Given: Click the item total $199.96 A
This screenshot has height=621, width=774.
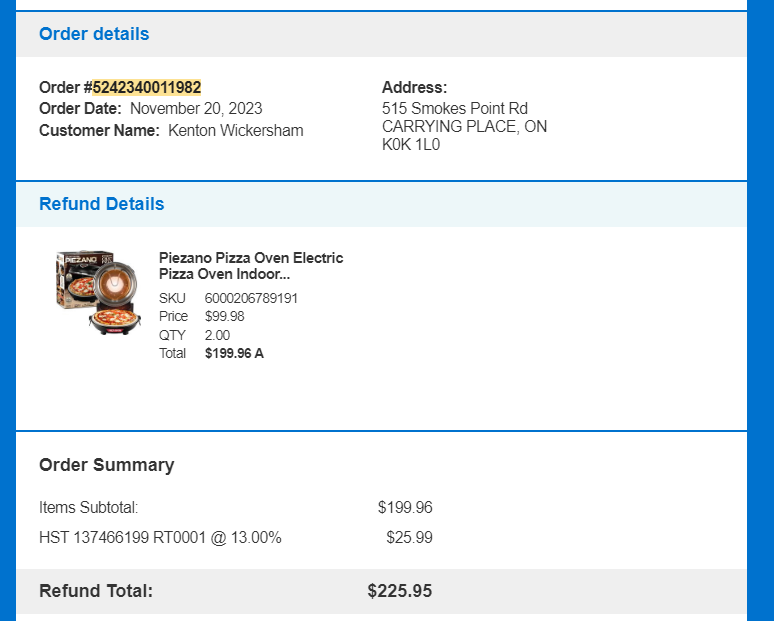Looking at the screenshot, I should (234, 353).
